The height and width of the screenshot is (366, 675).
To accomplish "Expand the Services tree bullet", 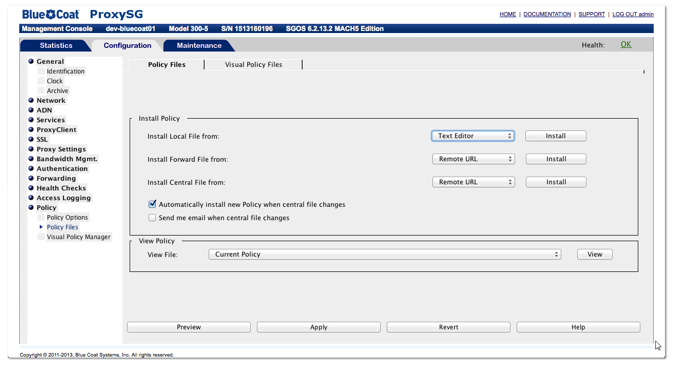I will [x=31, y=119].
